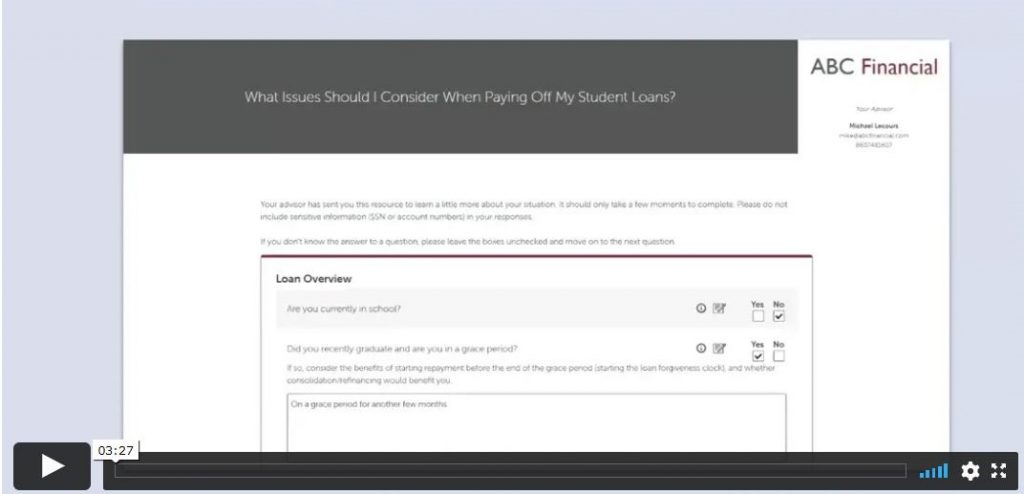This screenshot has width=1024, height=494.
Task: Adjust the volume bars
Action: [933, 471]
